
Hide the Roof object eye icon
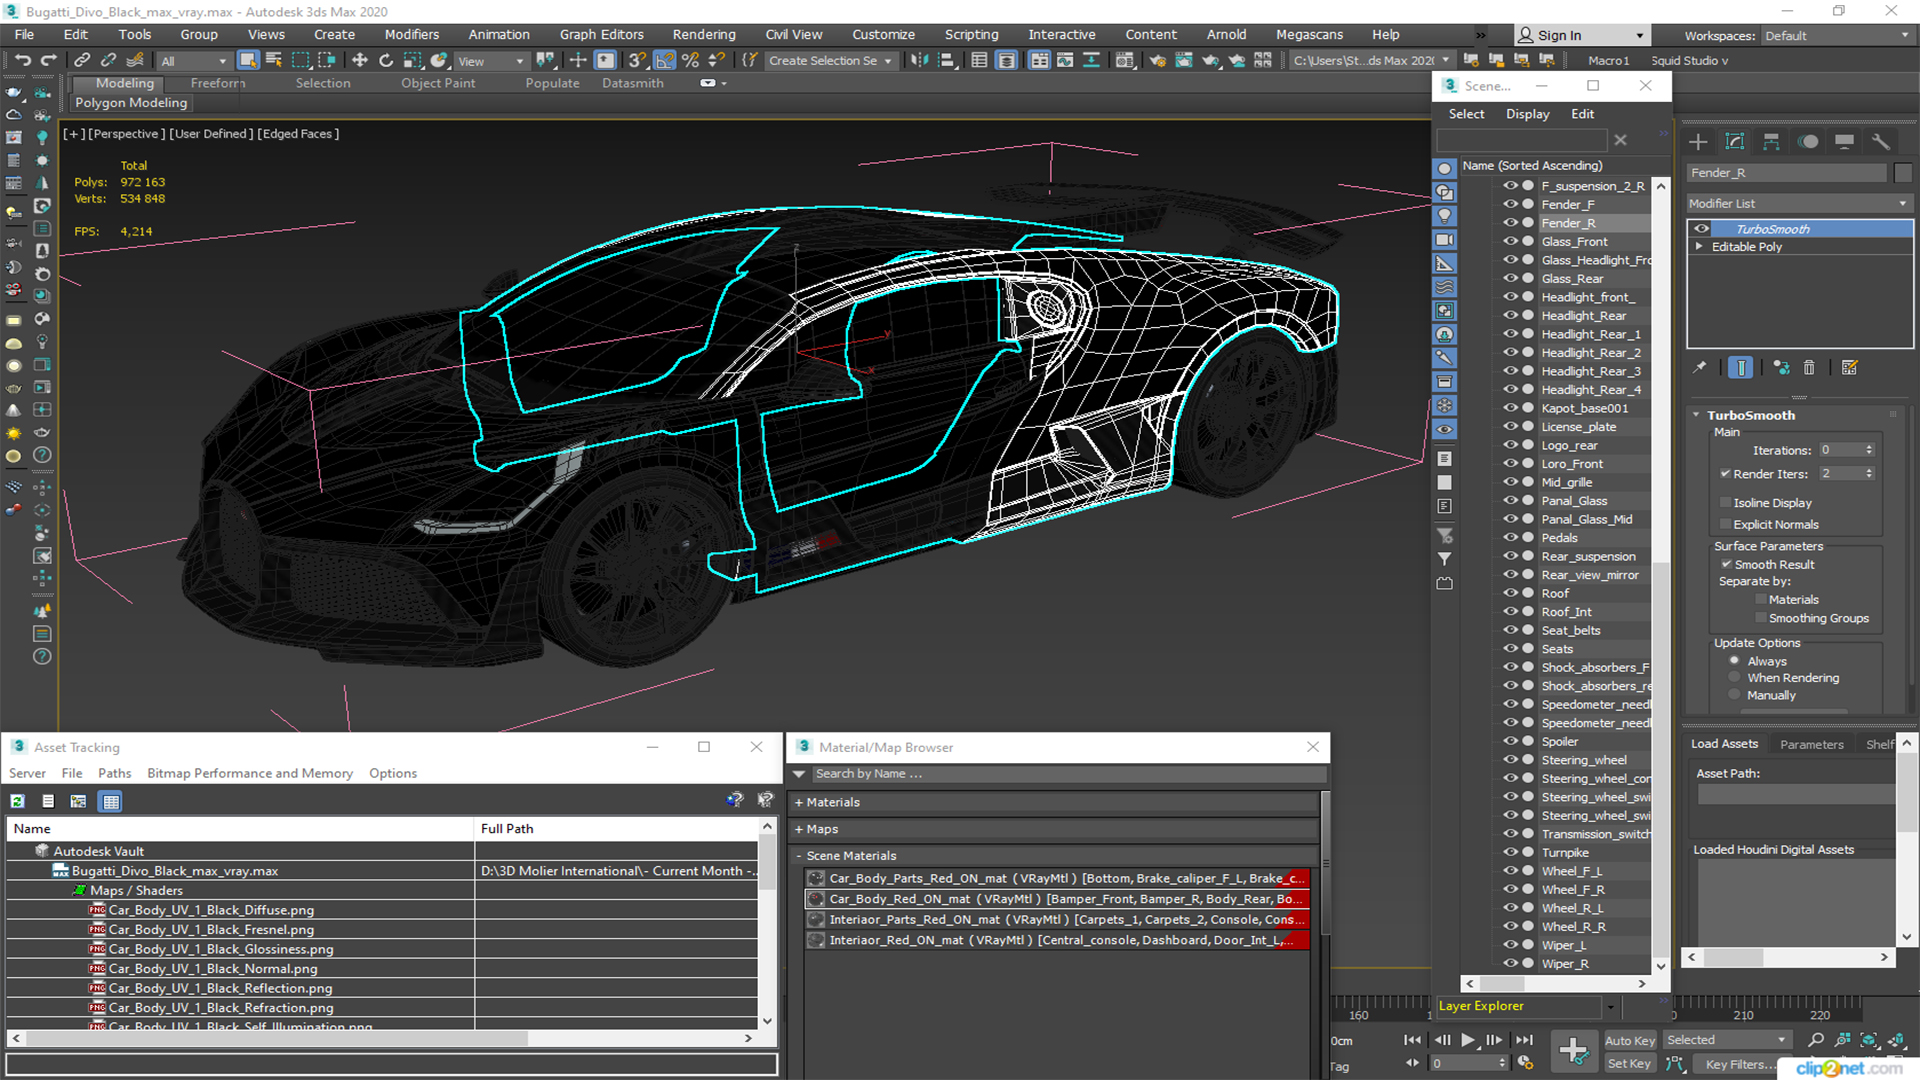[1510, 593]
